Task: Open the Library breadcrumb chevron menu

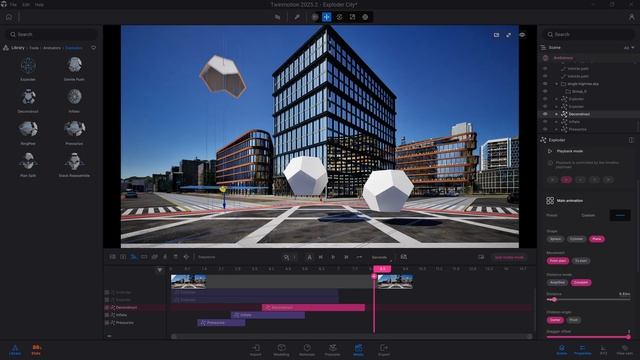Action: click(x=93, y=48)
